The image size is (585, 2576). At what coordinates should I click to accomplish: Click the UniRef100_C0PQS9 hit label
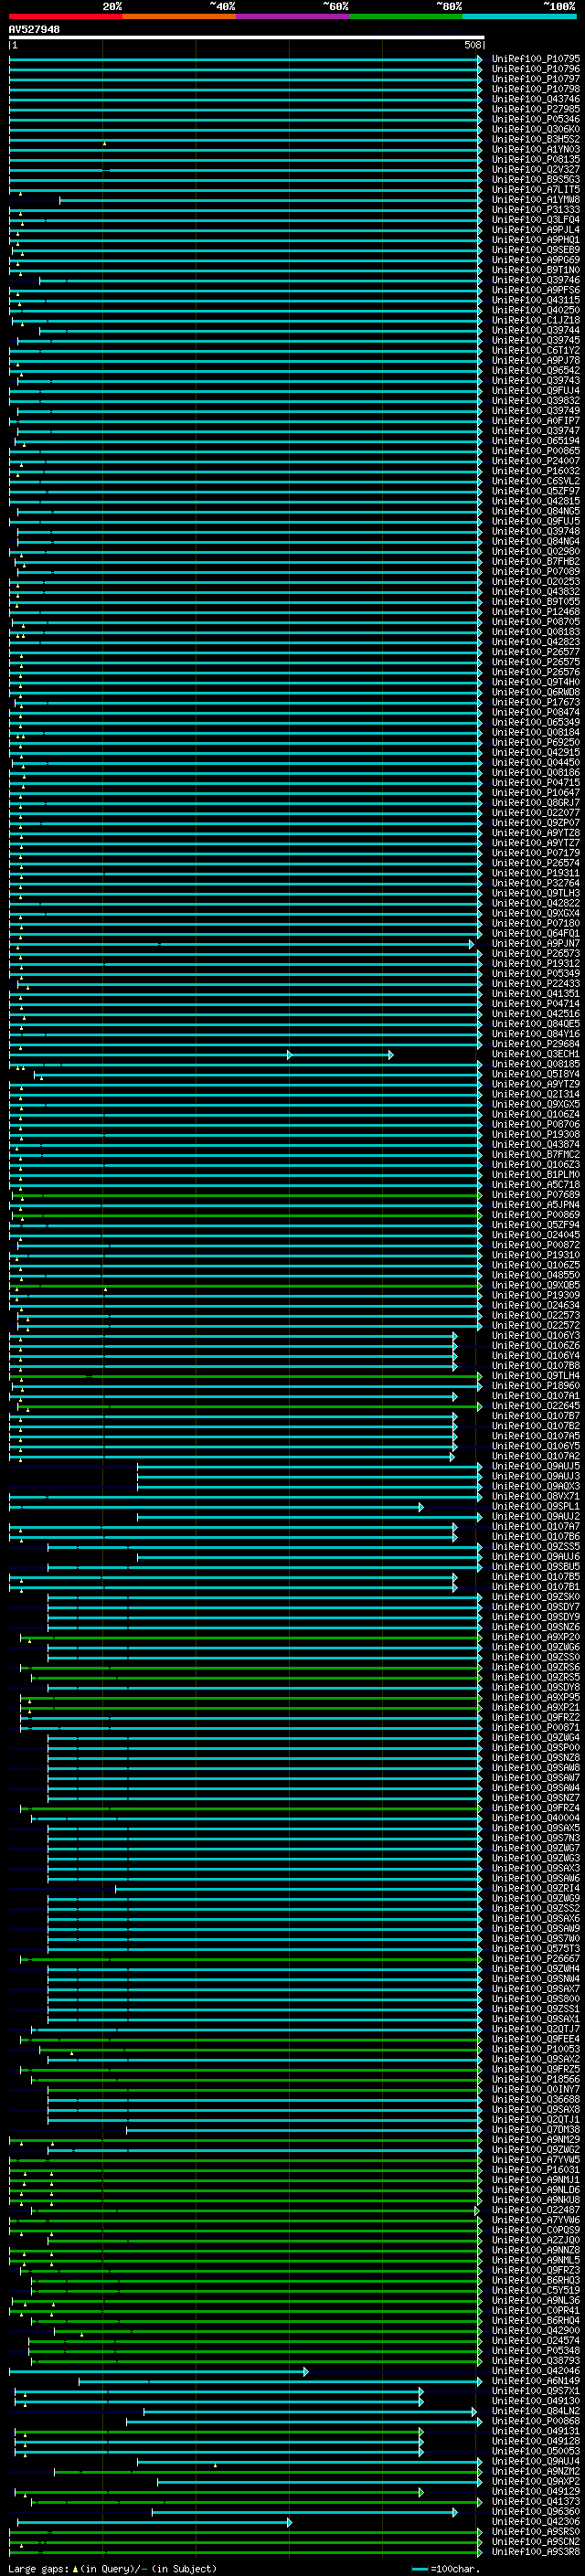(x=536, y=2230)
